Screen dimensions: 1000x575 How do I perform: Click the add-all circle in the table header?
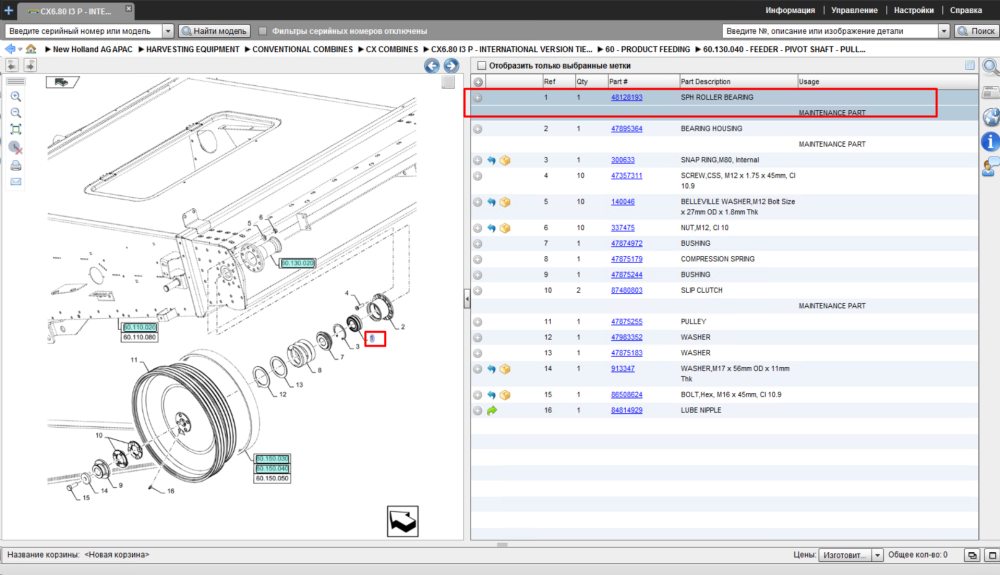point(478,82)
